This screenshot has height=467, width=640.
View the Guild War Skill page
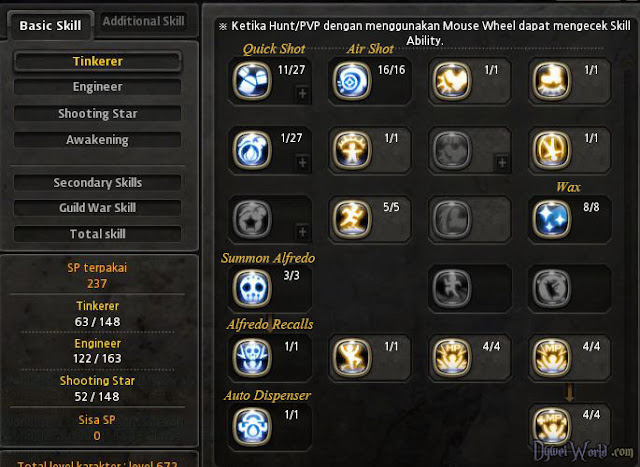tap(98, 207)
